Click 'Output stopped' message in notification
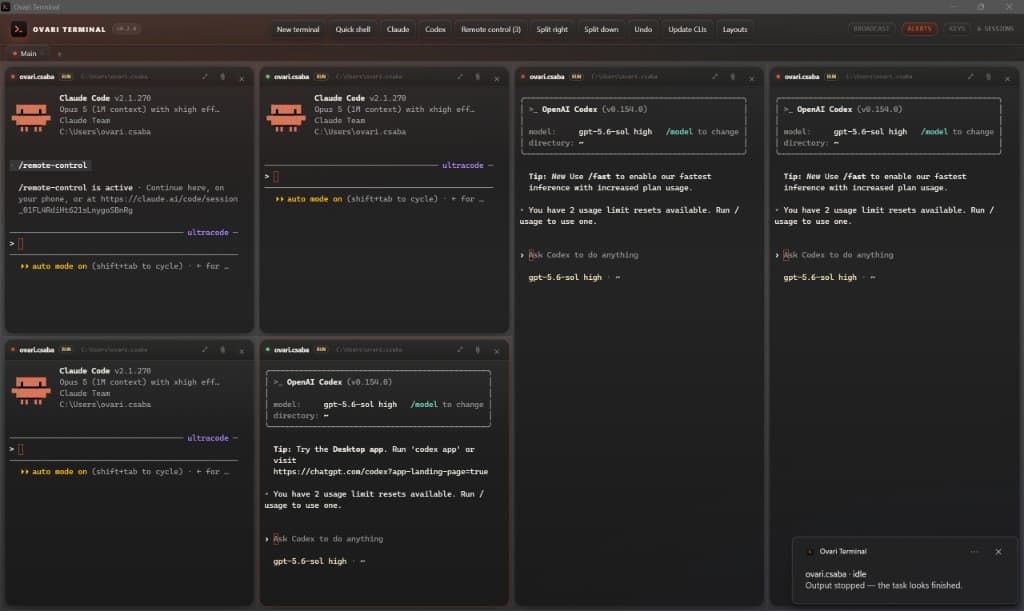Screen dimensions: 1024x611 tap(884, 586)
